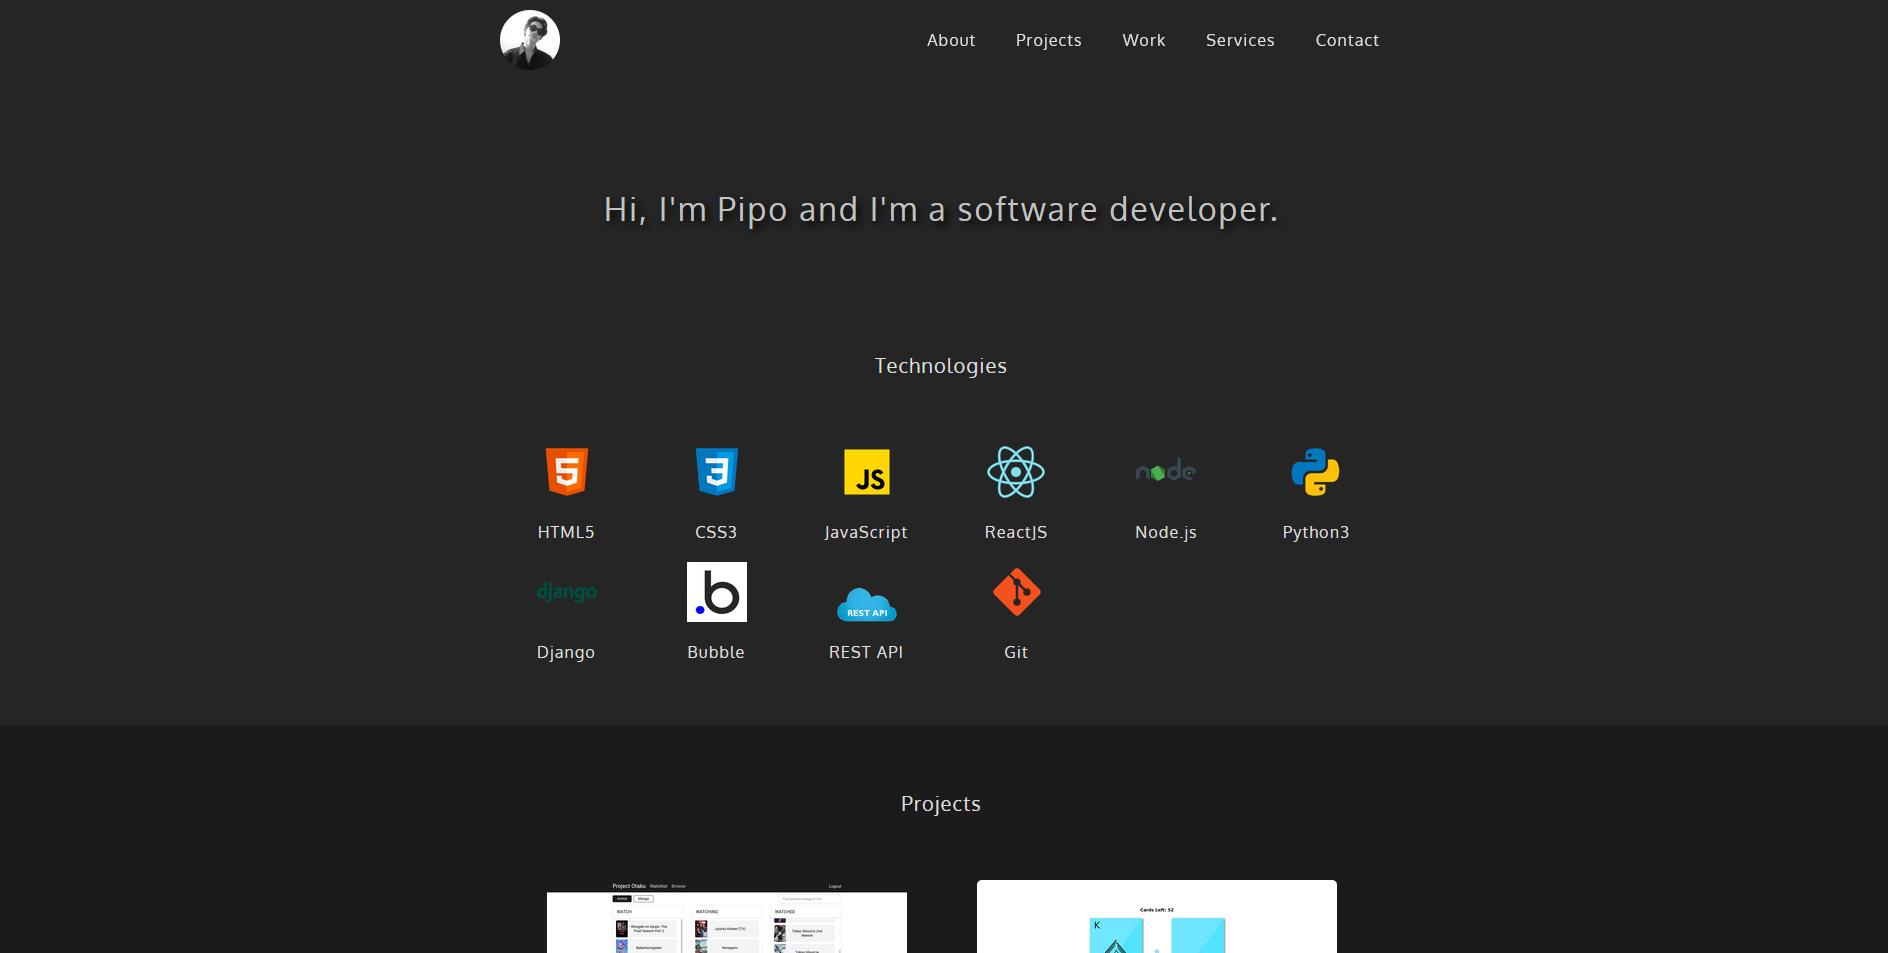The image size is (1888, 953).
Task: Open the Contact navigation link
Action: tap(1347, 40)
